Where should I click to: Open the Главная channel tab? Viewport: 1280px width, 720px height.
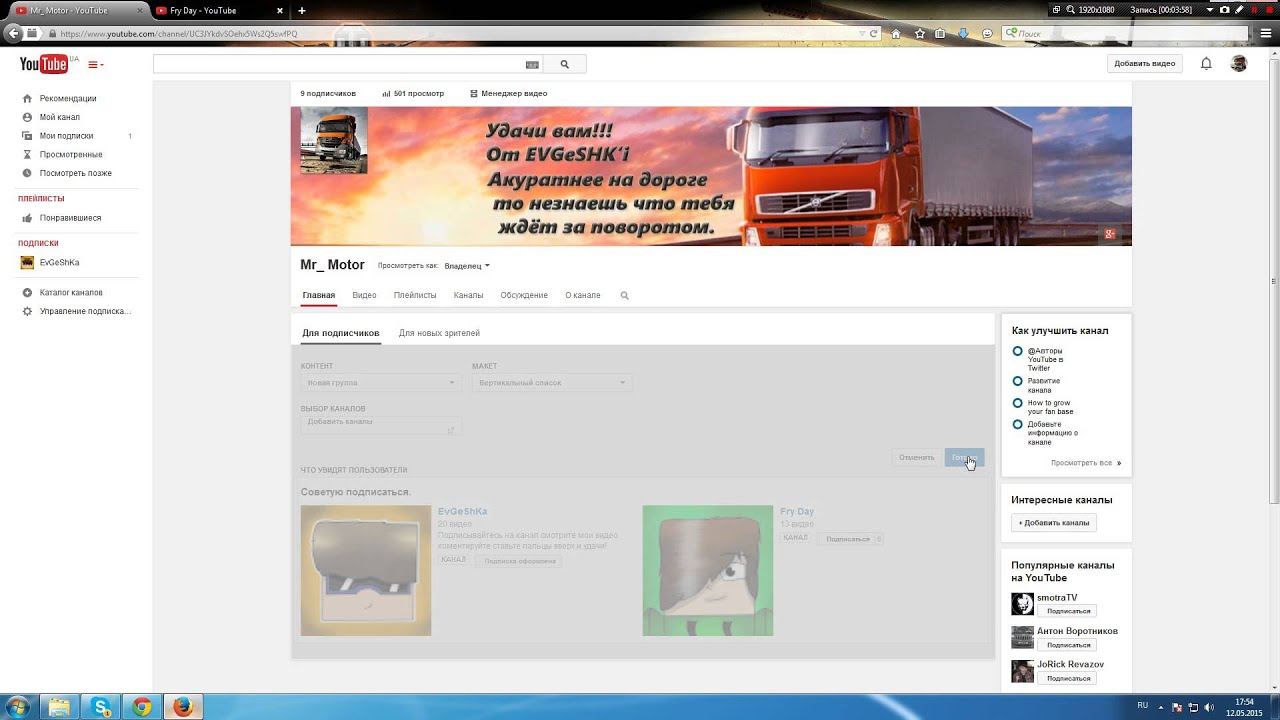(319, 295)
